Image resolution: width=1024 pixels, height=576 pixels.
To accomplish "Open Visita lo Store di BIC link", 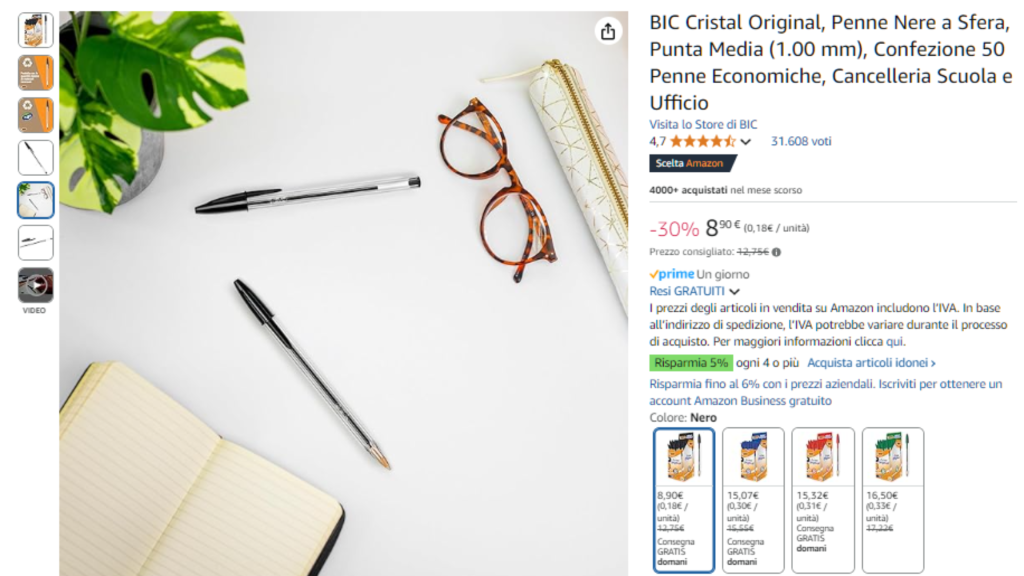I will (703, 124).
